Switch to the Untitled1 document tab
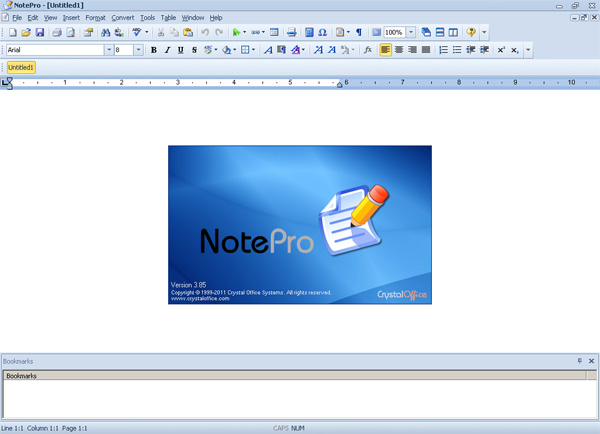Image resolution: width=600 pixels, height=434 pixels. click(21, 67)
